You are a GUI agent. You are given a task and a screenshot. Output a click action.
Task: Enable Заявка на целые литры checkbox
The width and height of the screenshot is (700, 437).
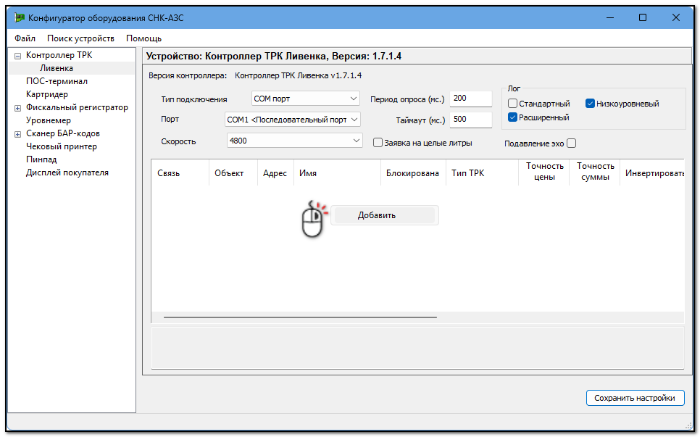(x=378, y=143)
